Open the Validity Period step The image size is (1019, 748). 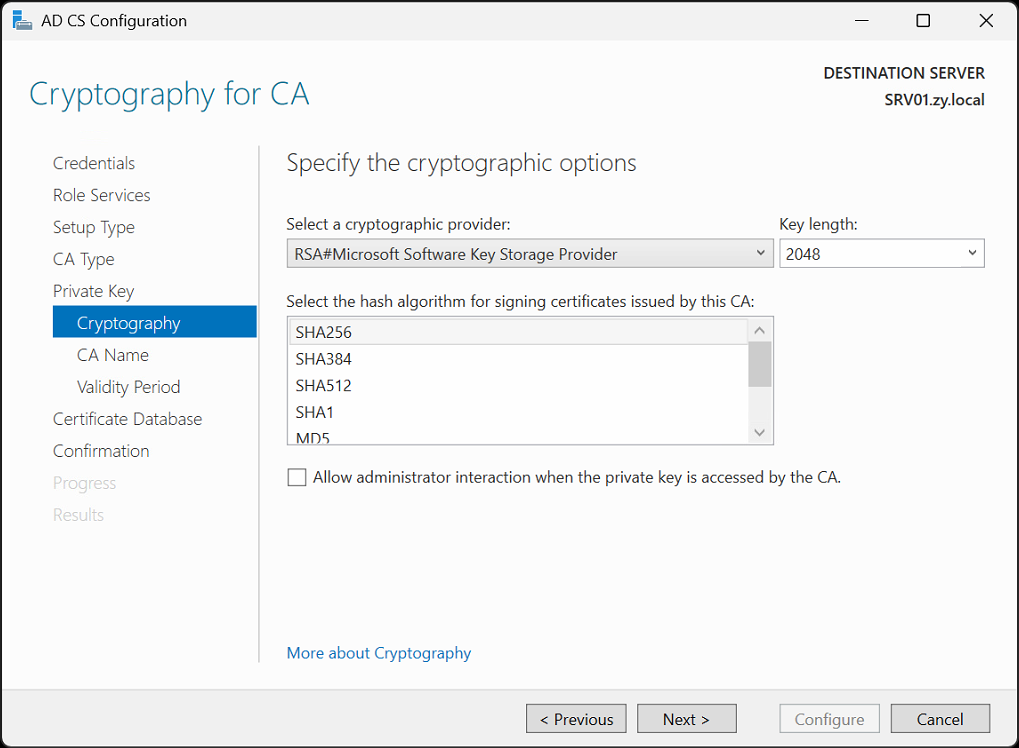(x=129, y=387)
